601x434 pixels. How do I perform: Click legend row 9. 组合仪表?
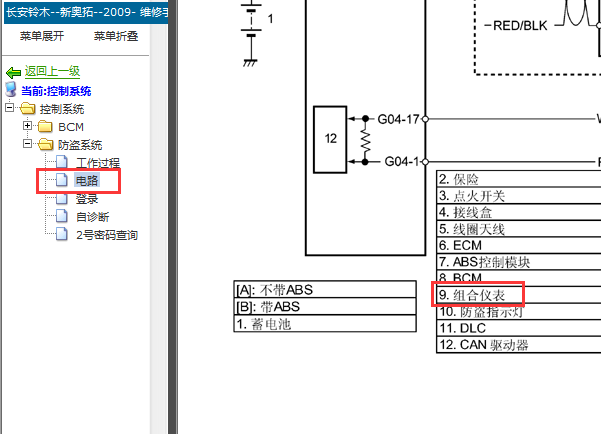519,295
